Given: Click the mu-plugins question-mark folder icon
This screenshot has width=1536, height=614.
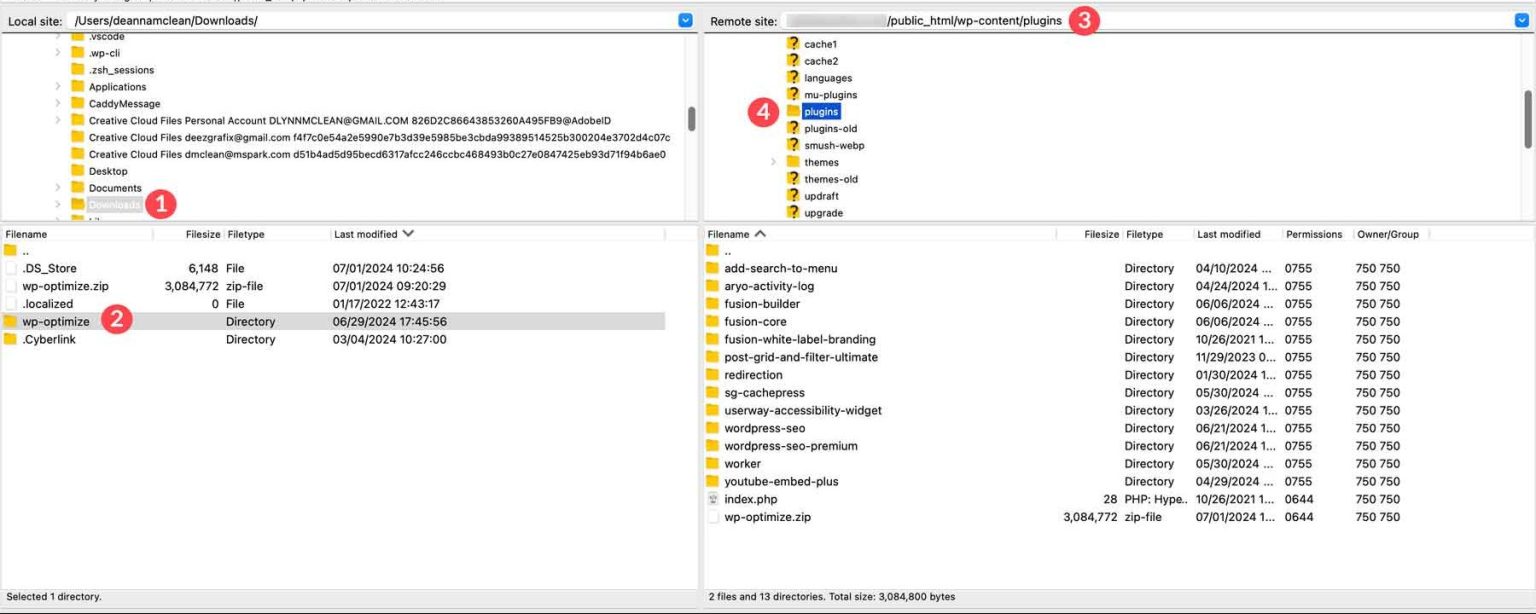Looking at the screenshot, I should [x=795, y=94].
